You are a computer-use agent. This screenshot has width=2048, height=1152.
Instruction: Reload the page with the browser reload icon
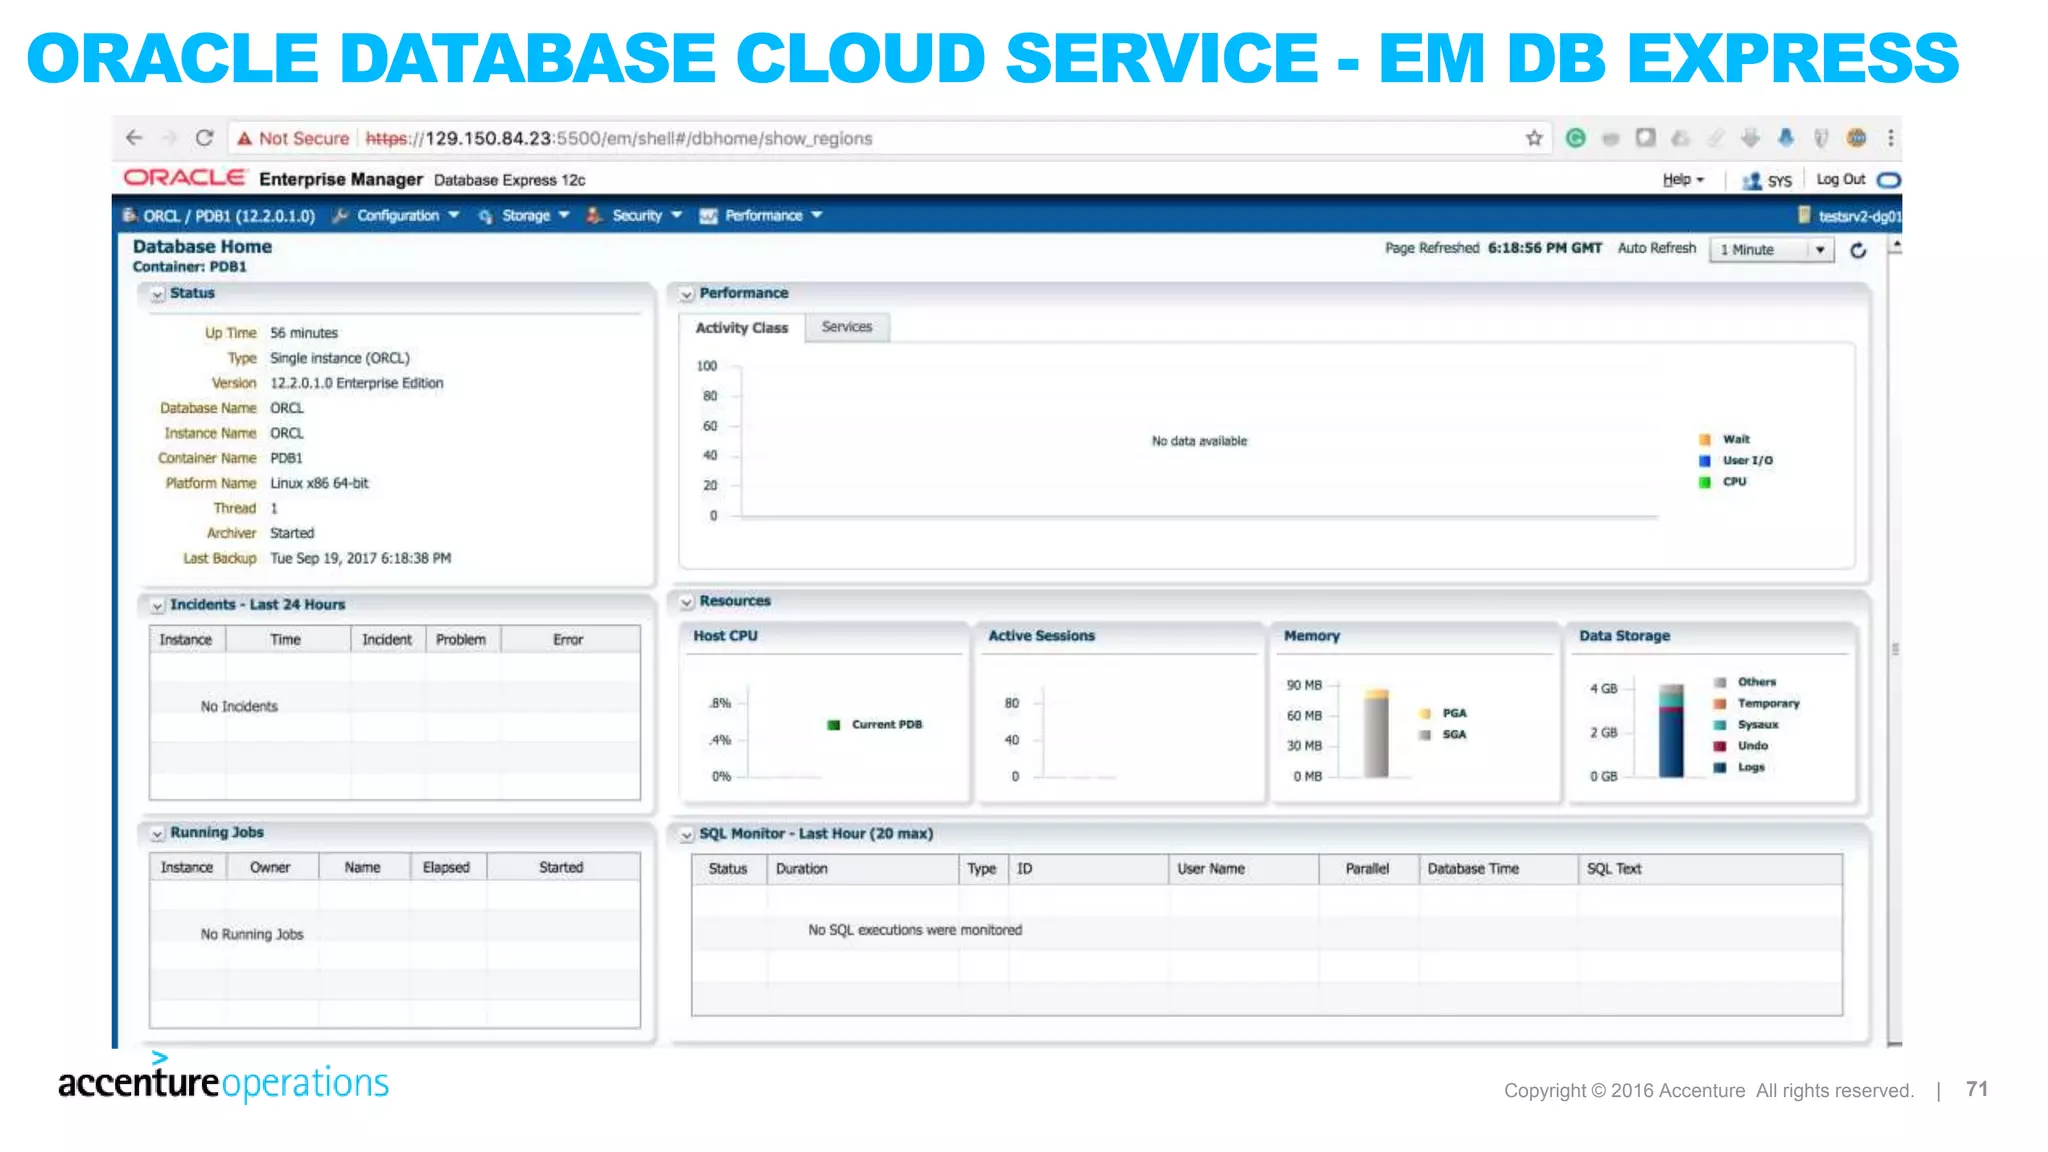click(x=204, y=138)
